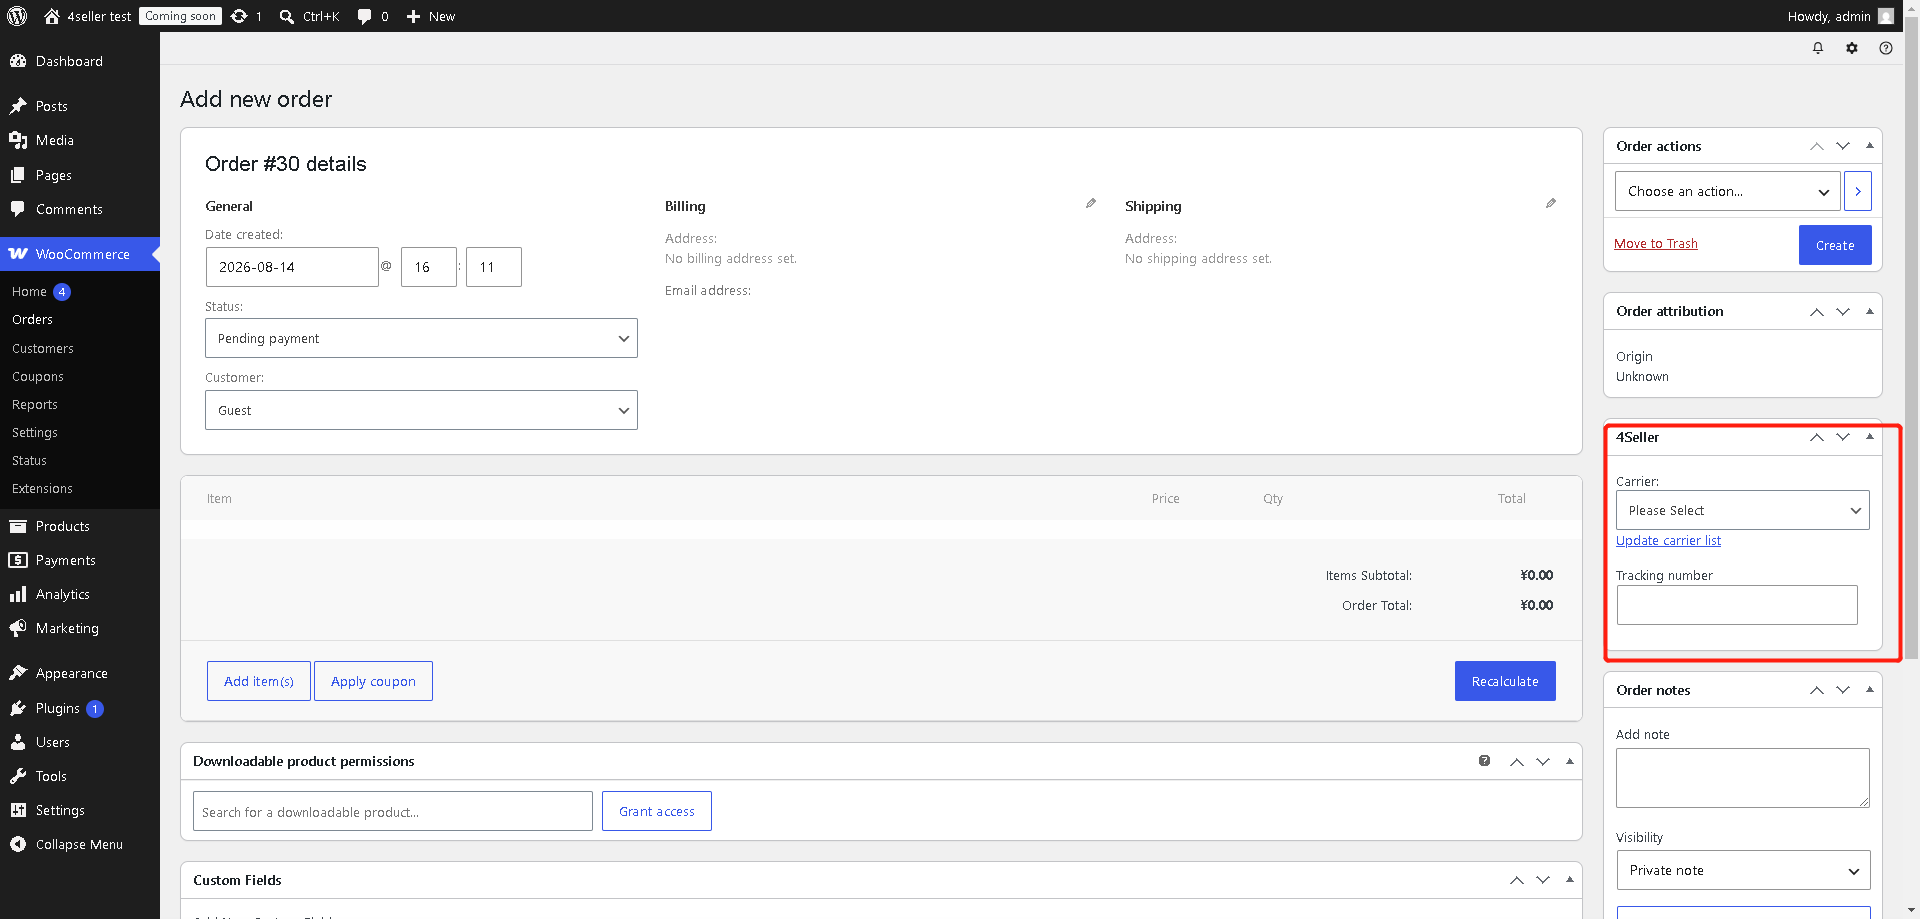Click the Recalculate button
This screenshot has height=919, width=1920.
point(1505,681)
